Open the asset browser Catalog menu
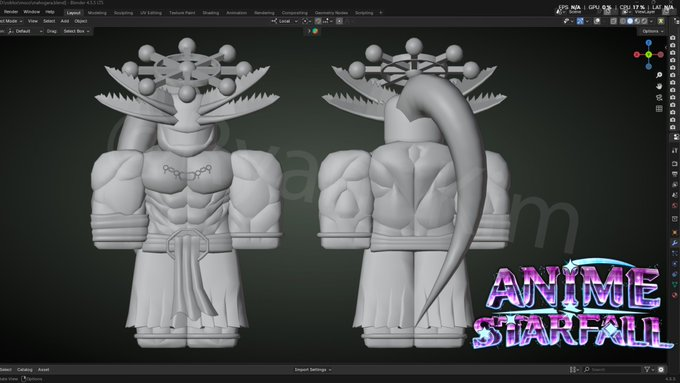The width and height of the screenshot is (680, 383). (x=25, y=370)
